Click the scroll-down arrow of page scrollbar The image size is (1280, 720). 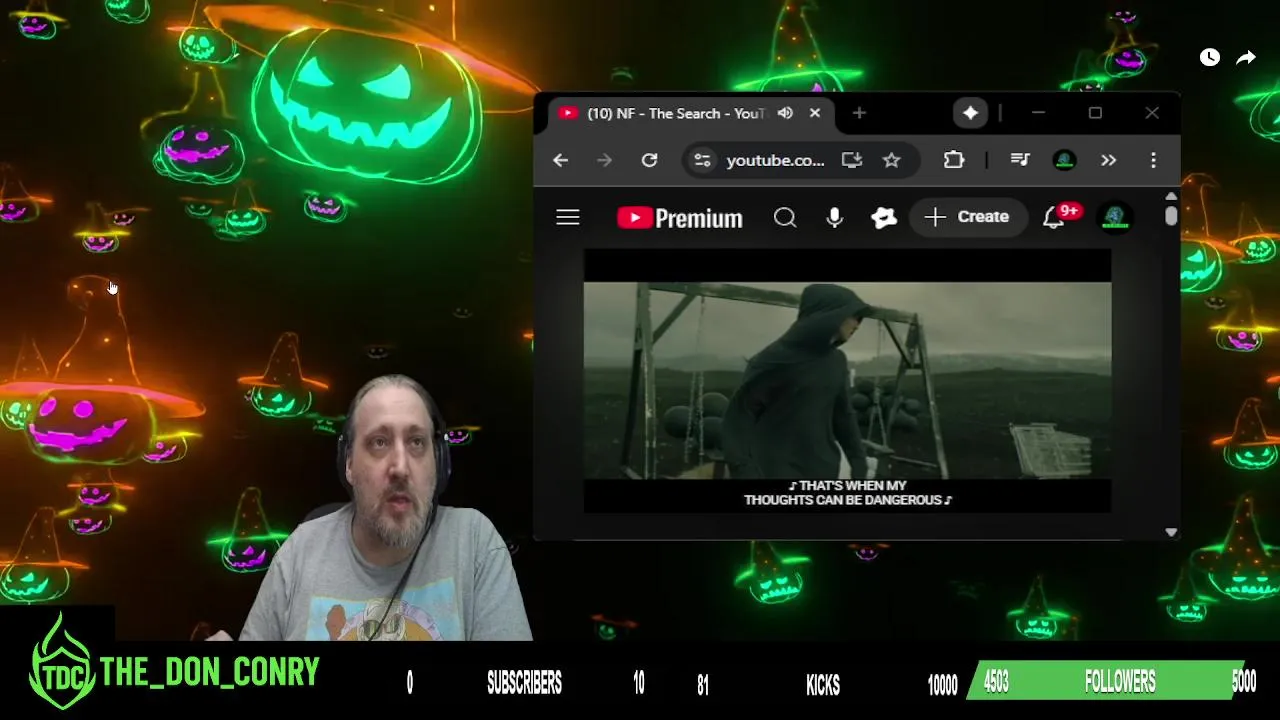click(x=1171, y=533)
